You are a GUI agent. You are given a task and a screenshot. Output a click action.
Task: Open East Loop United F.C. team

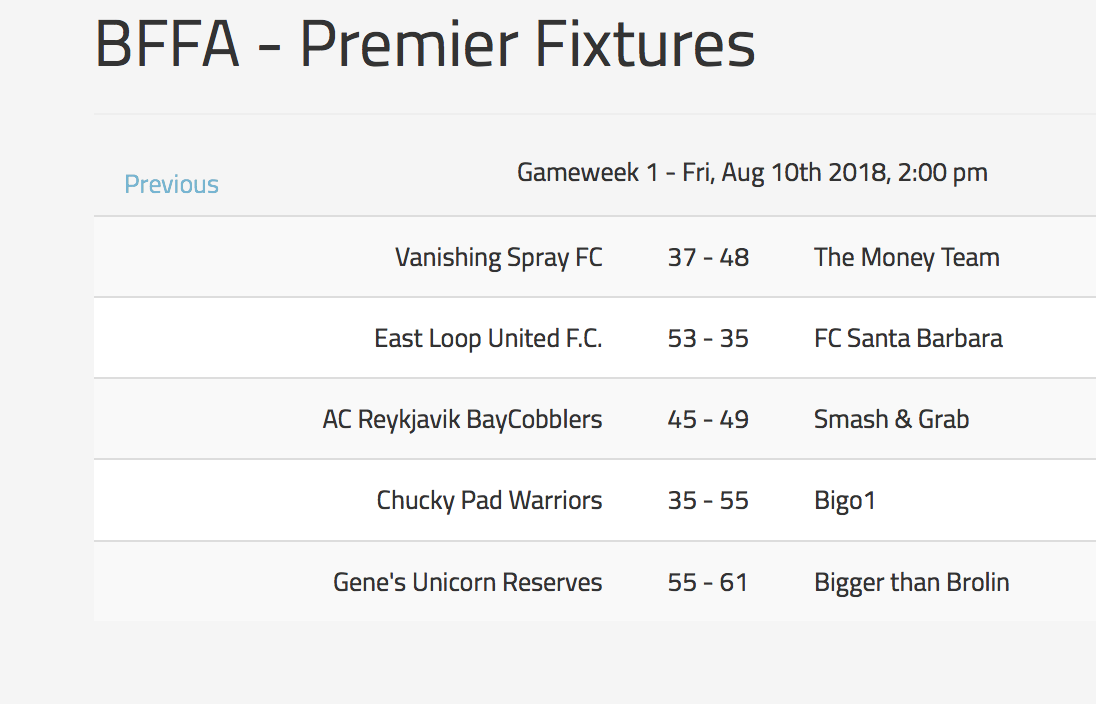point(488,338)
